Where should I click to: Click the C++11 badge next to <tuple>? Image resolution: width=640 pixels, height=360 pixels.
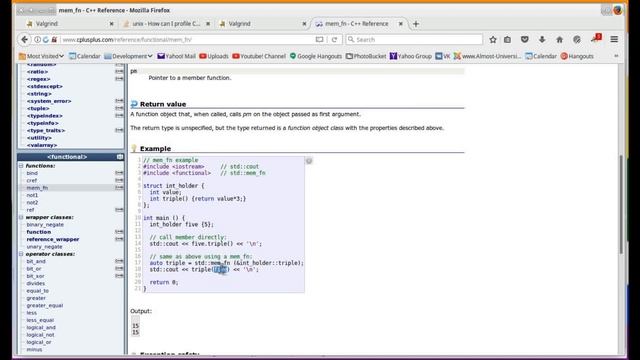pyautogui.click(x=119, y=108)
